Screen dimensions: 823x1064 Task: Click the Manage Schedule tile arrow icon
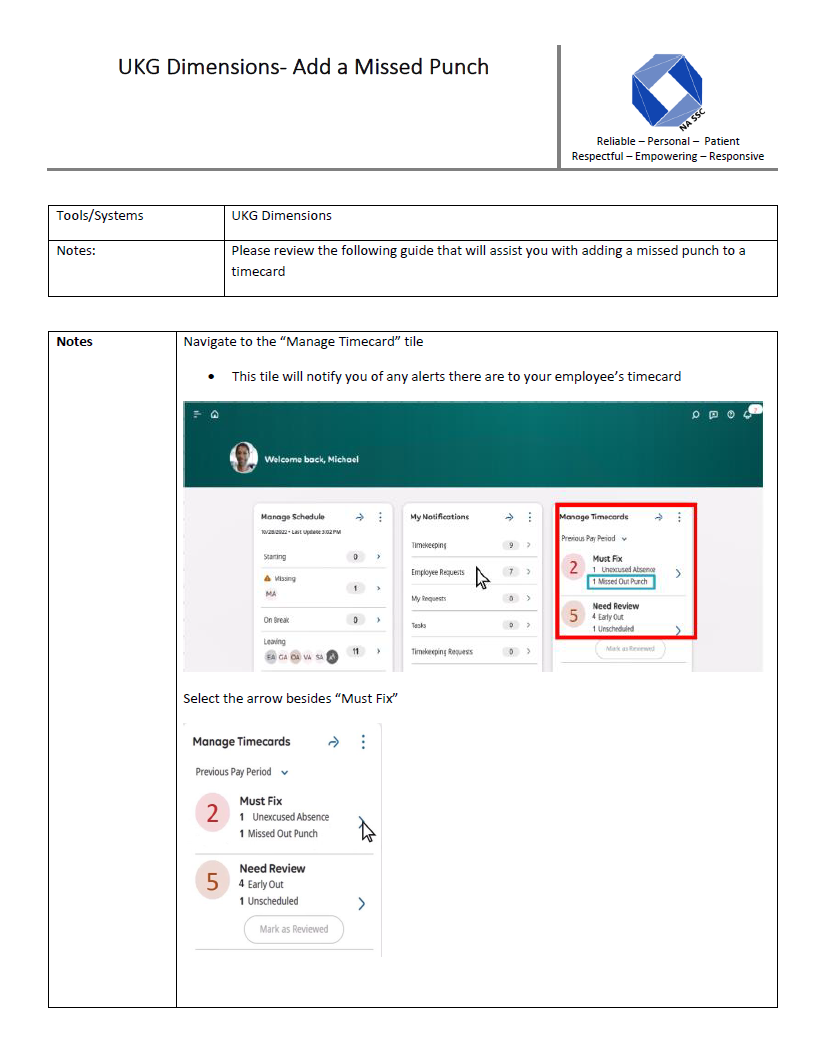coord(360,517)
